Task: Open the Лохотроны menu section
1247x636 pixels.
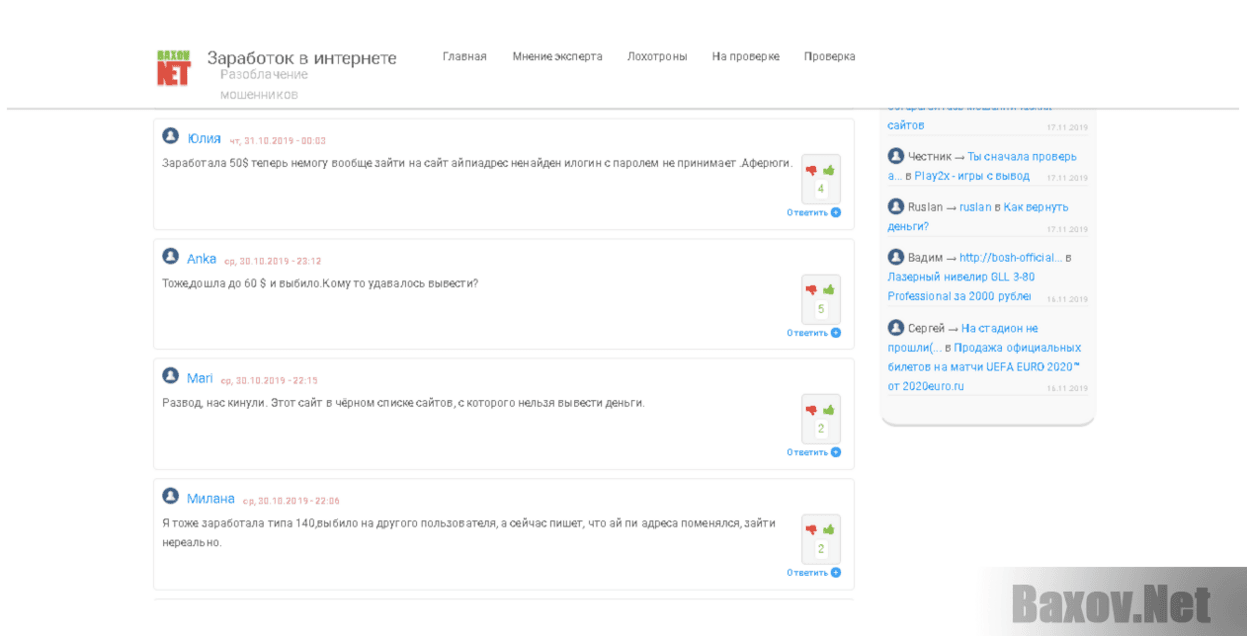Action: (657, 57)
